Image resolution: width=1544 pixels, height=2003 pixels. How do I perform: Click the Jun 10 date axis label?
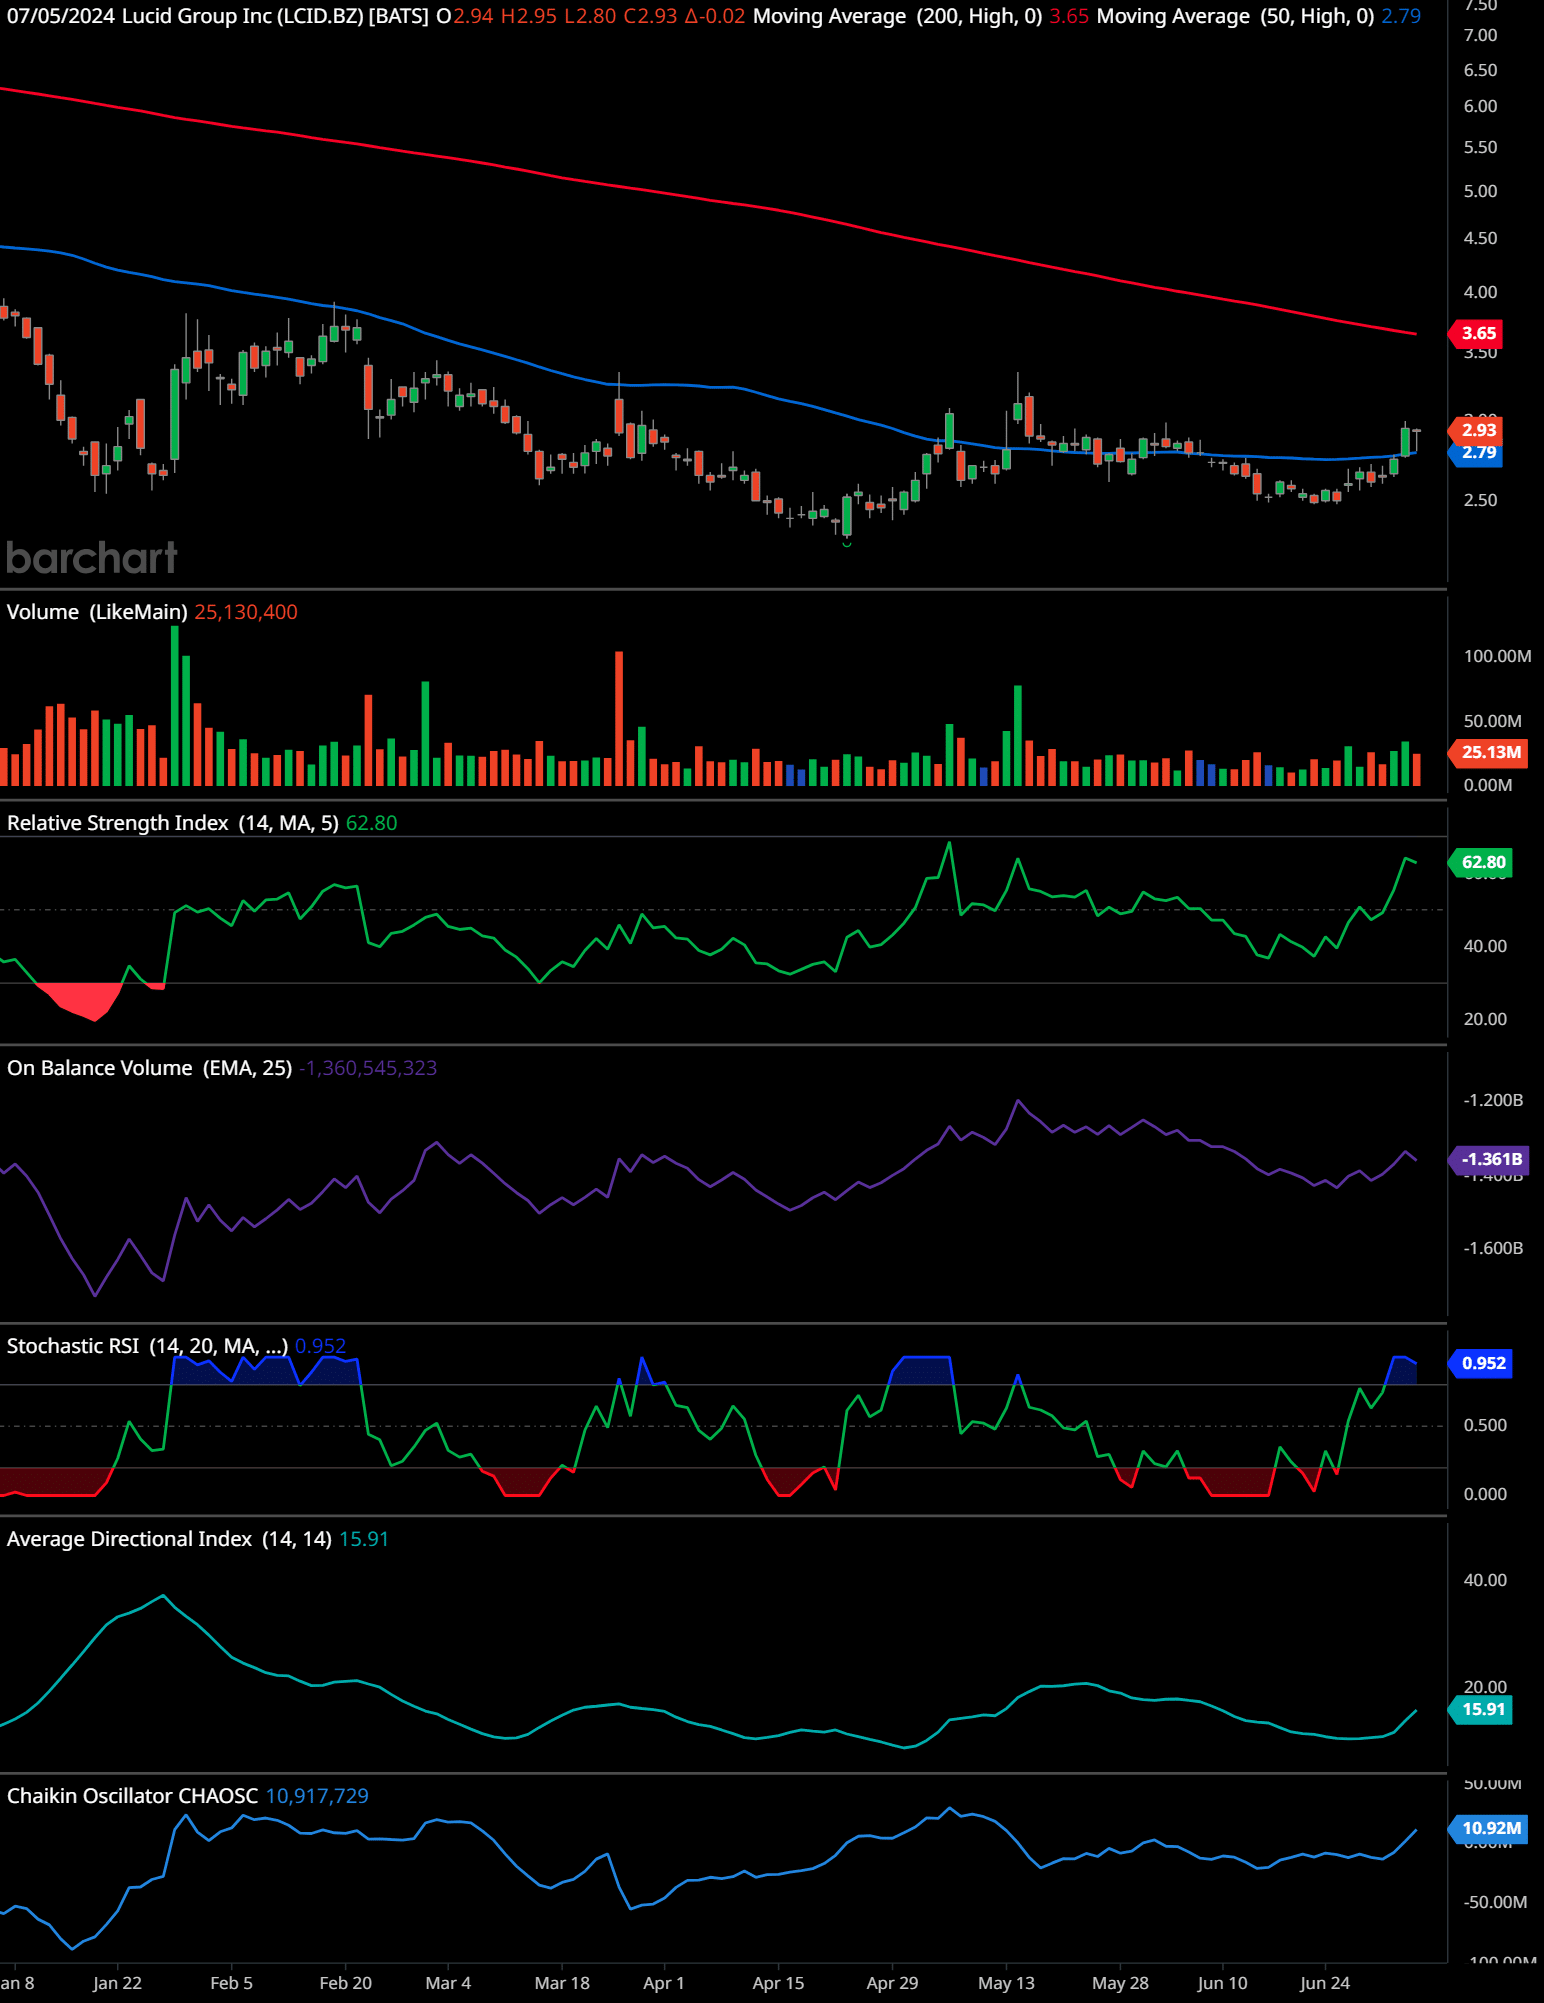1222,1983
